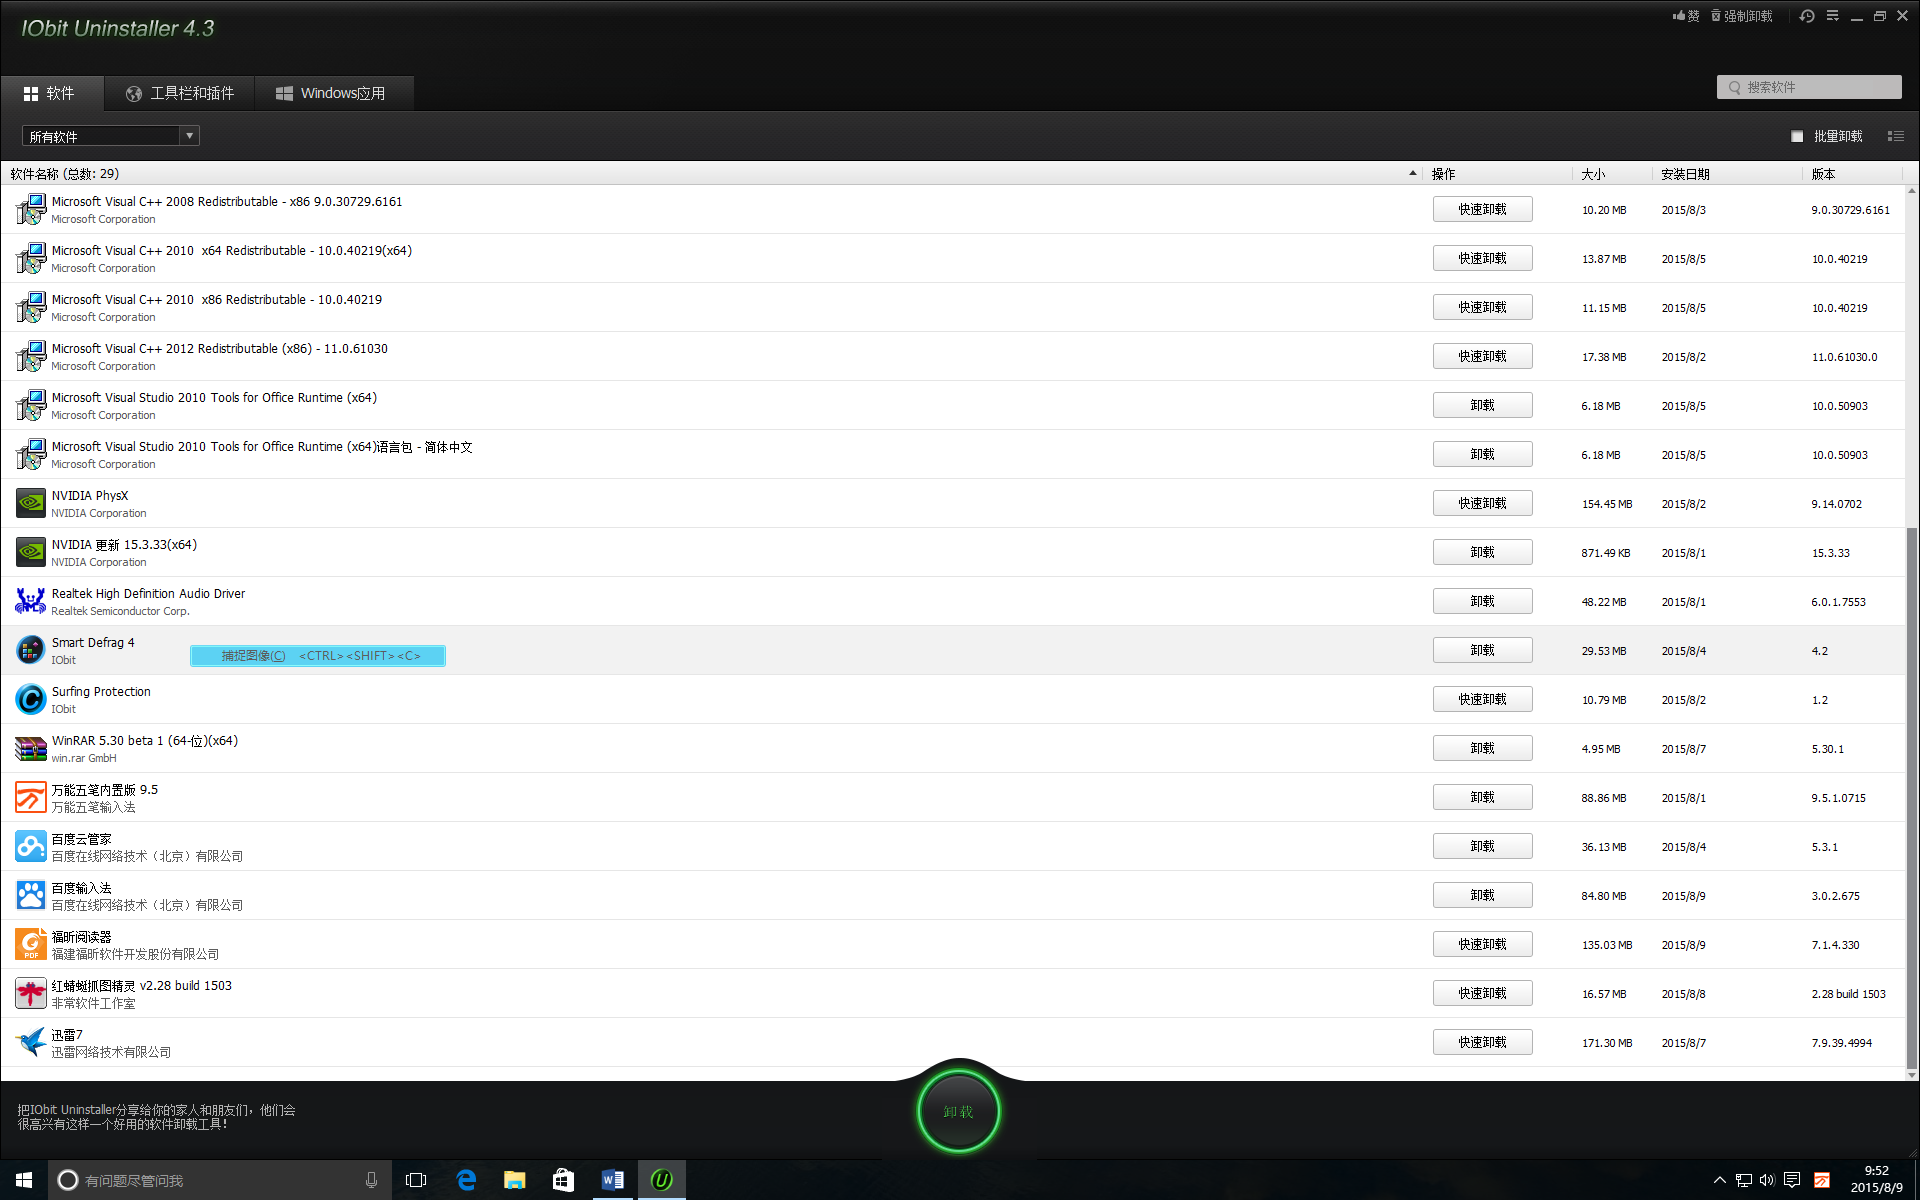Select 福昕阅读器 PDF icon
1920x1200 pixels.
[x=31, y=944]
